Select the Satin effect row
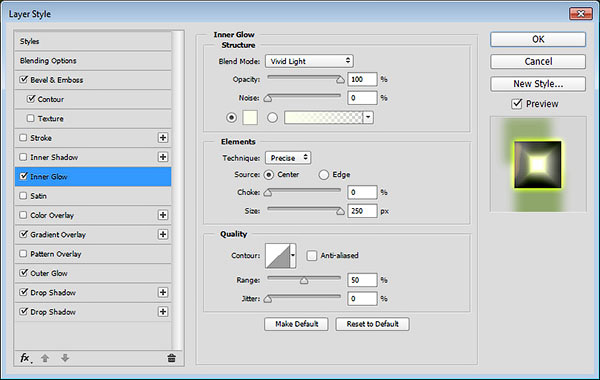 (93, 196)
